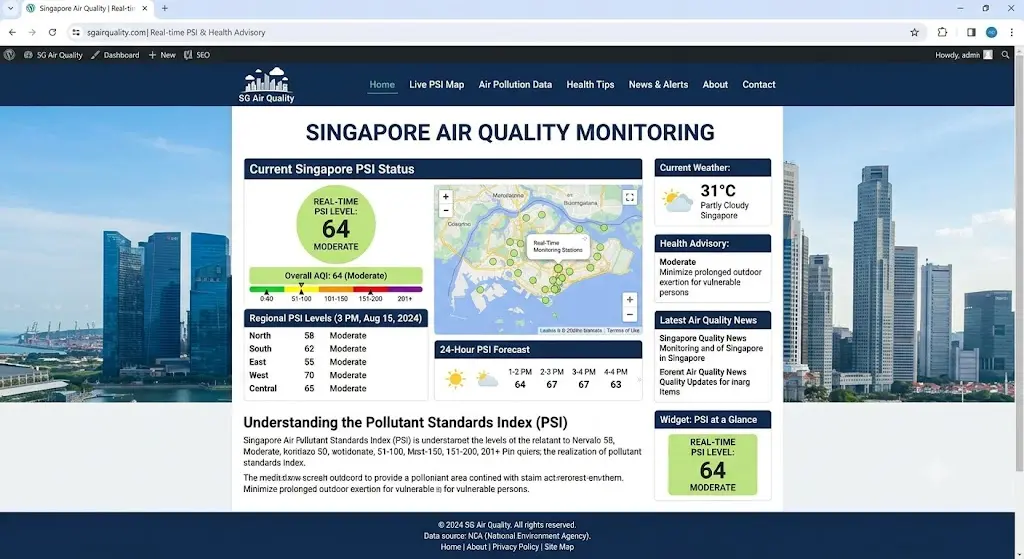Open the Live PSI Map page
This screenshot has height=559, width=1024.
(436, 84)
